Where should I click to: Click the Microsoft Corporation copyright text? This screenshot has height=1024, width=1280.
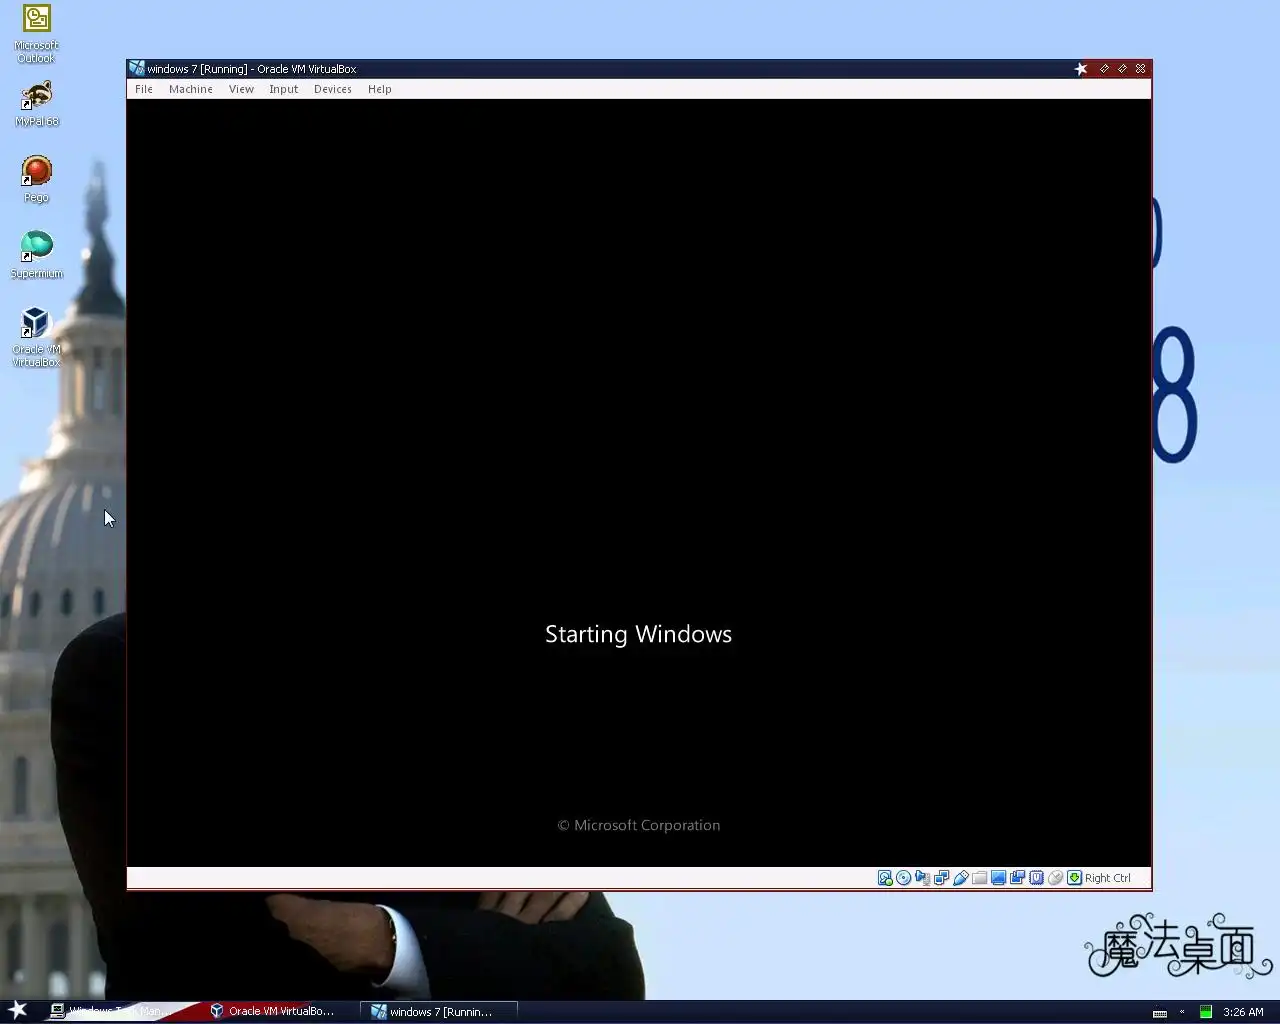[x=638, y=825]
